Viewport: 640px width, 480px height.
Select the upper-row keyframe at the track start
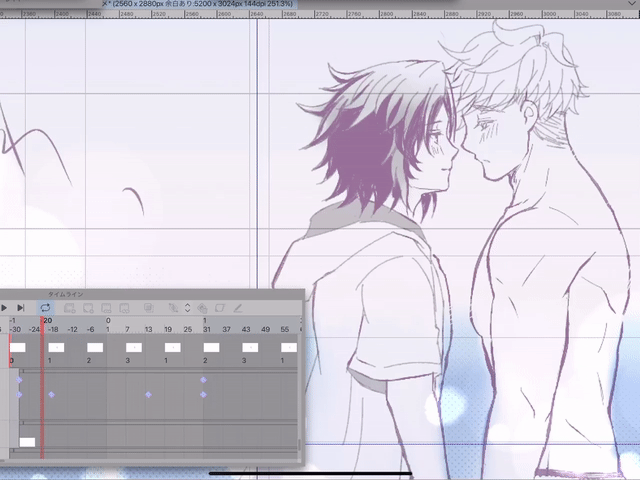pos(19,380)
